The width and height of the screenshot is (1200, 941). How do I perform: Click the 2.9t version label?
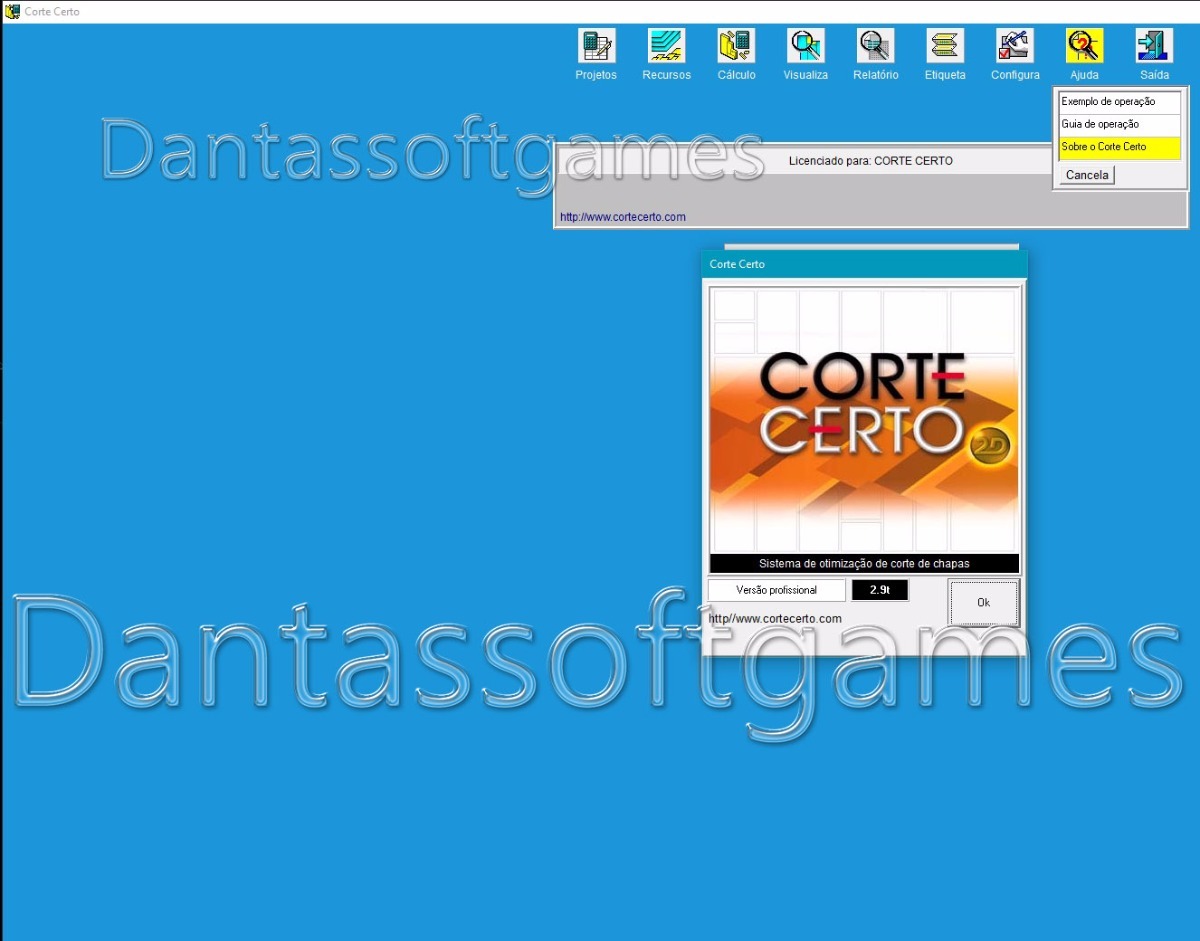click(x=880, y=590)
